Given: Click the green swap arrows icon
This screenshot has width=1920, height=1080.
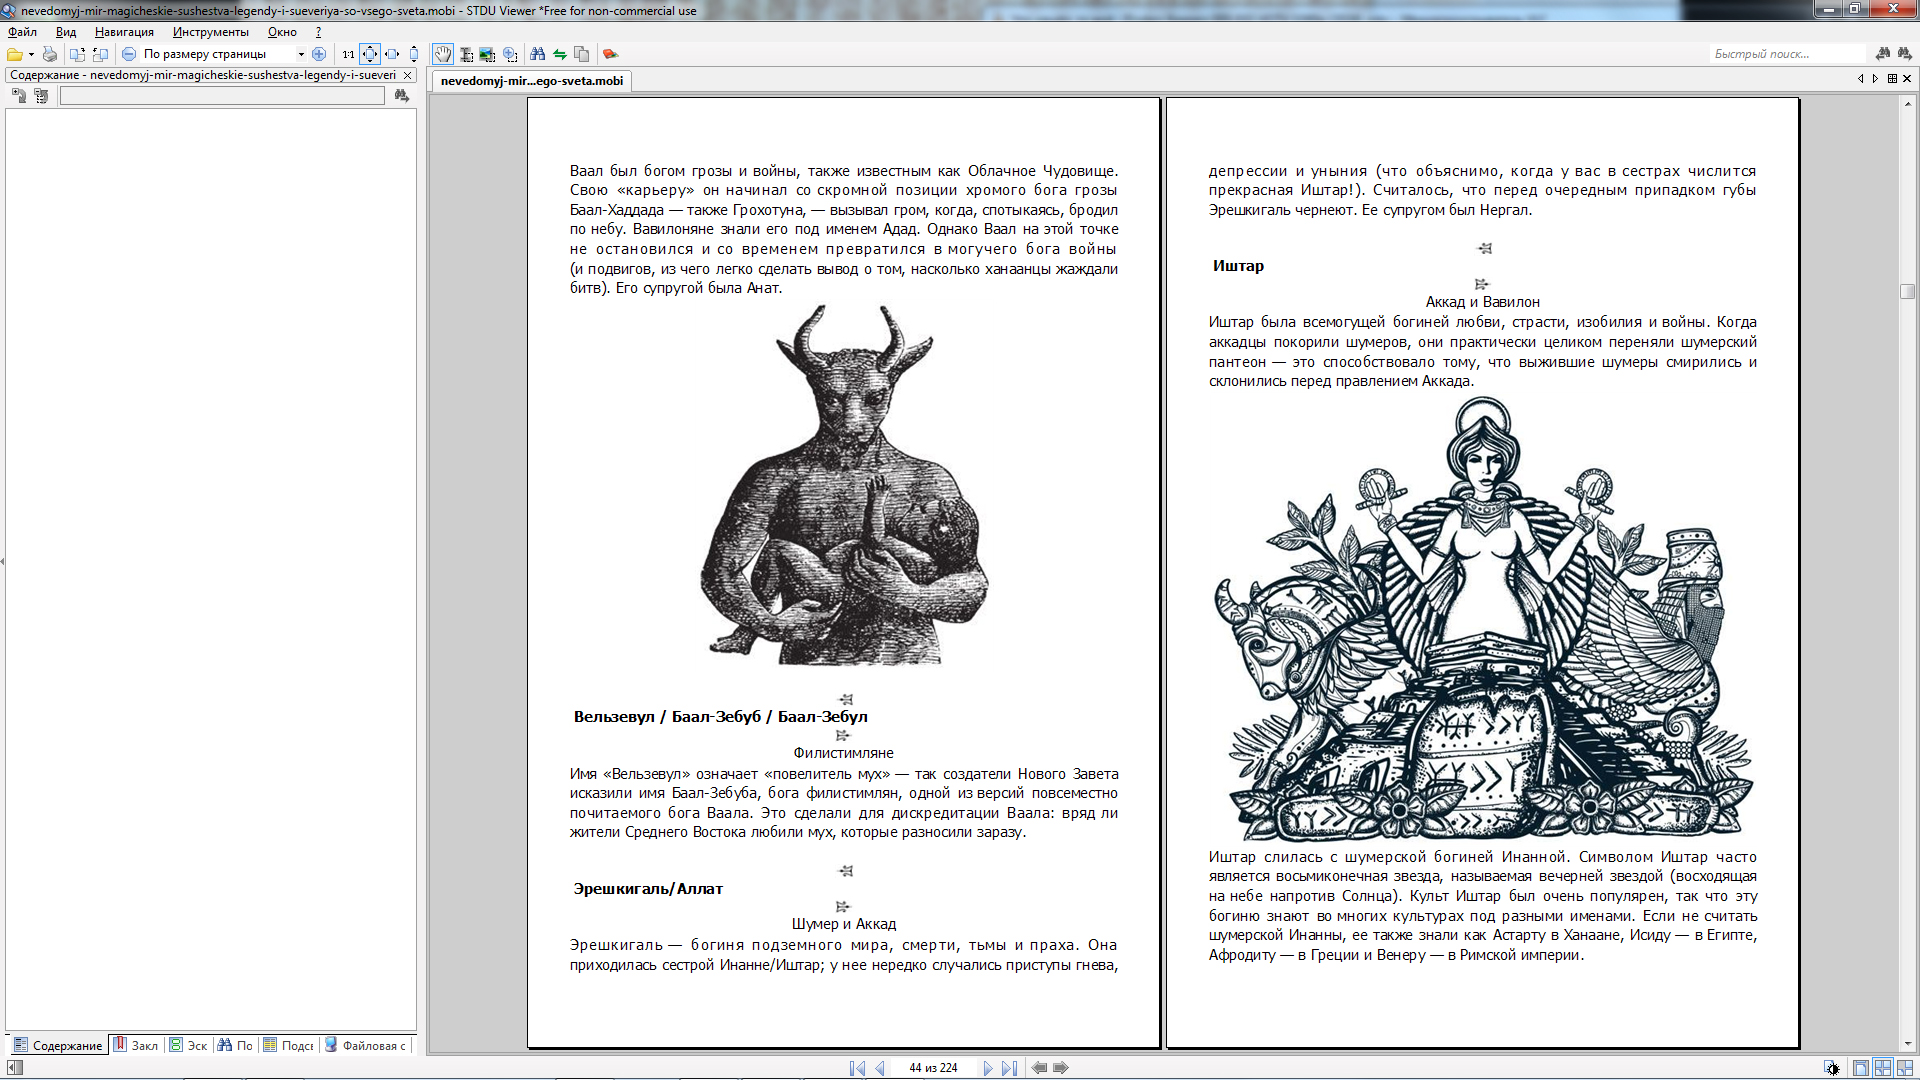Looking at the screenshot, I should point(560,54).
